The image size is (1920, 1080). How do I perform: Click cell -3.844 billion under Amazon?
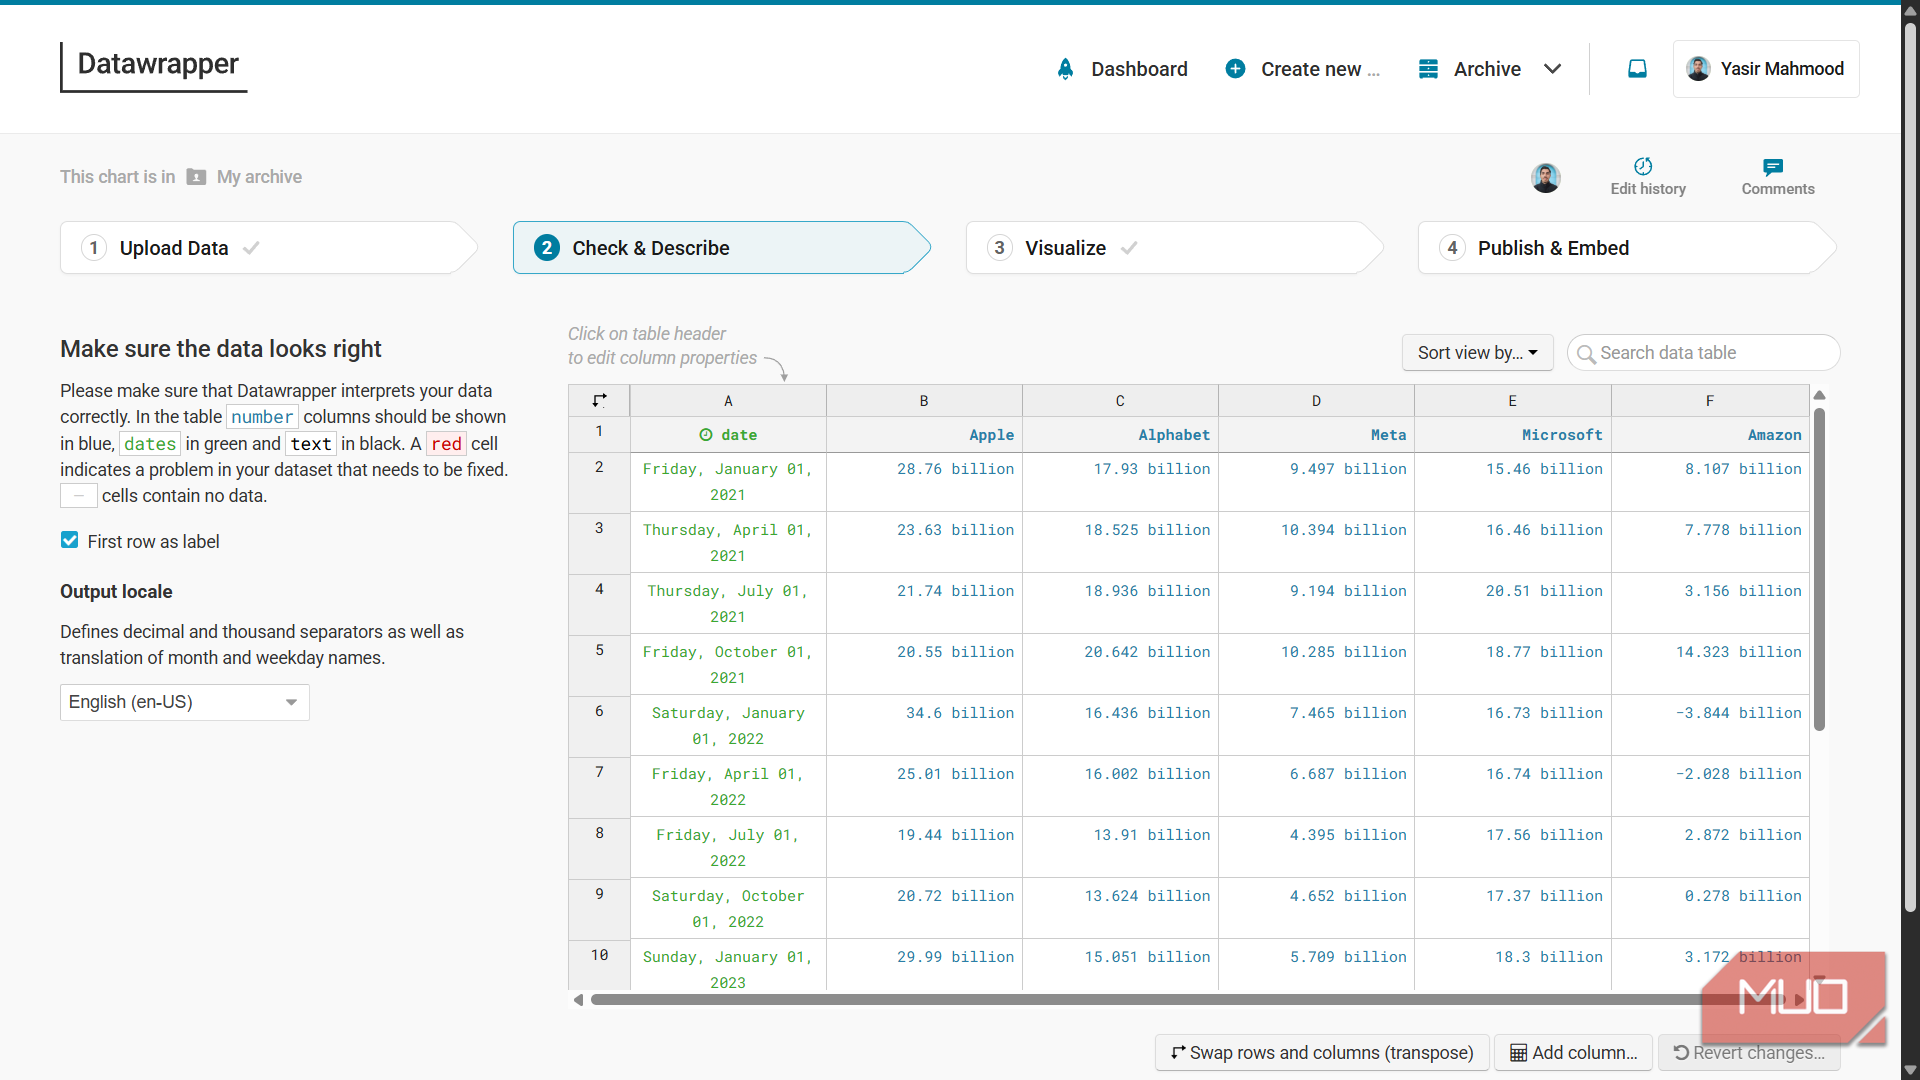1710,726
